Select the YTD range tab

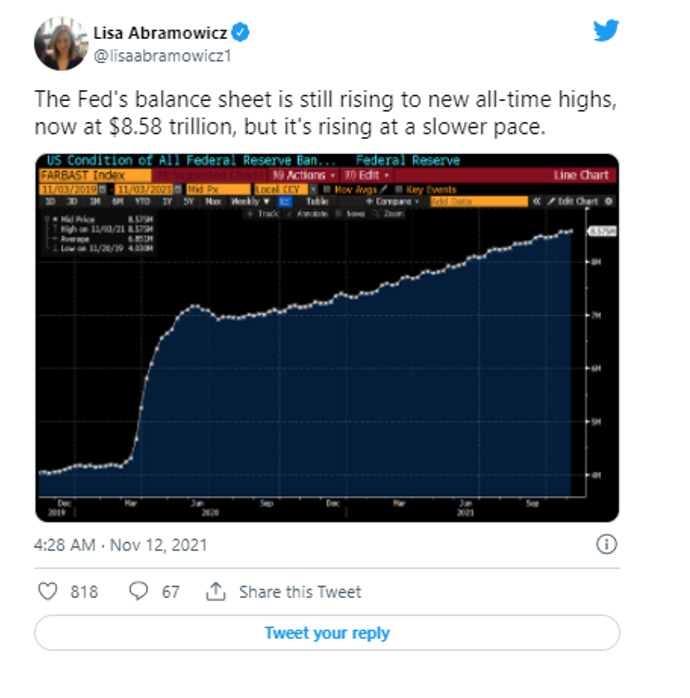[142, 202]
